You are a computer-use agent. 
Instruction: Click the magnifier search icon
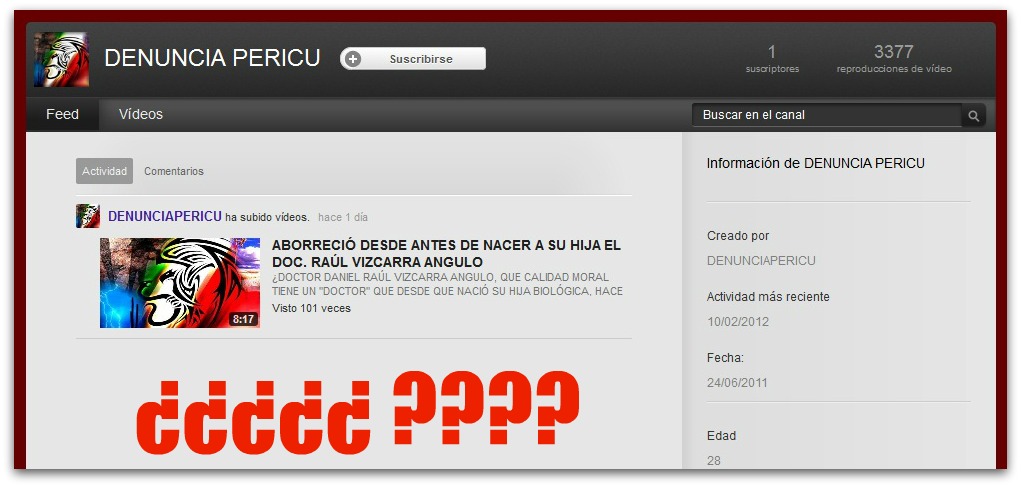click(x=973, y=116)
